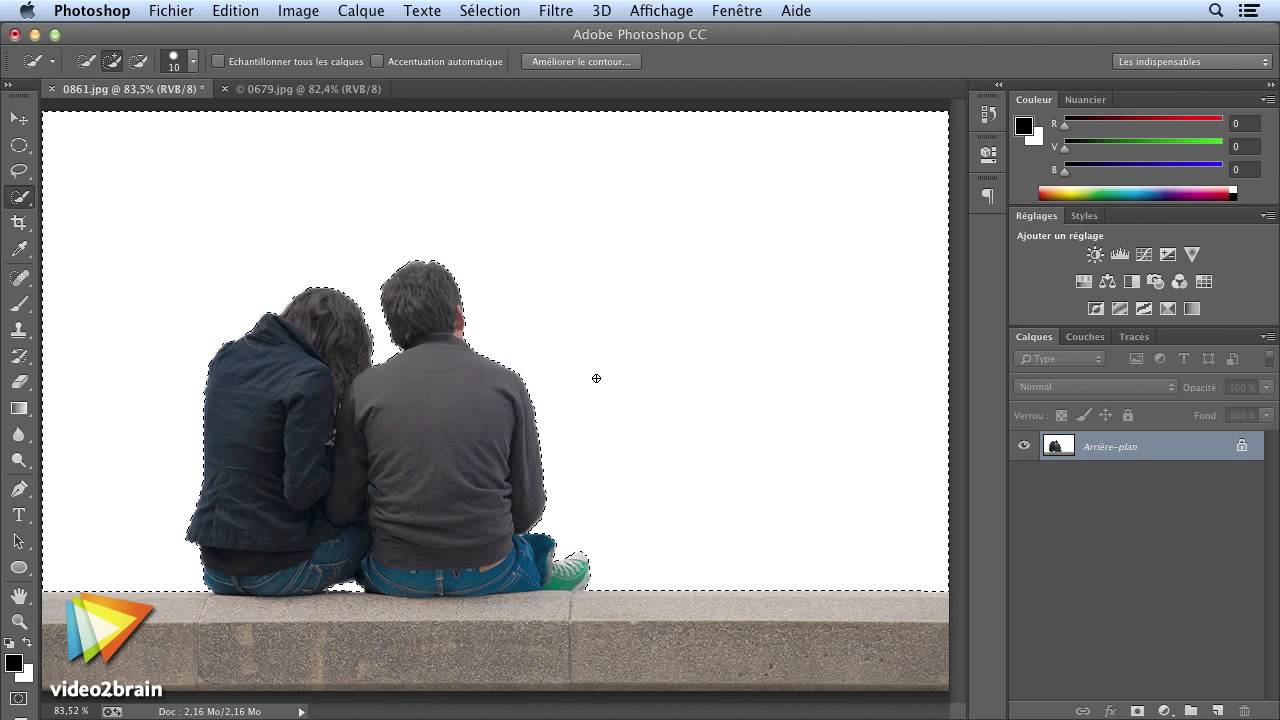Open the Réglages panel flyout menu
Viewport: 1280px width, 720px height.
click(x=1267, y=216)
